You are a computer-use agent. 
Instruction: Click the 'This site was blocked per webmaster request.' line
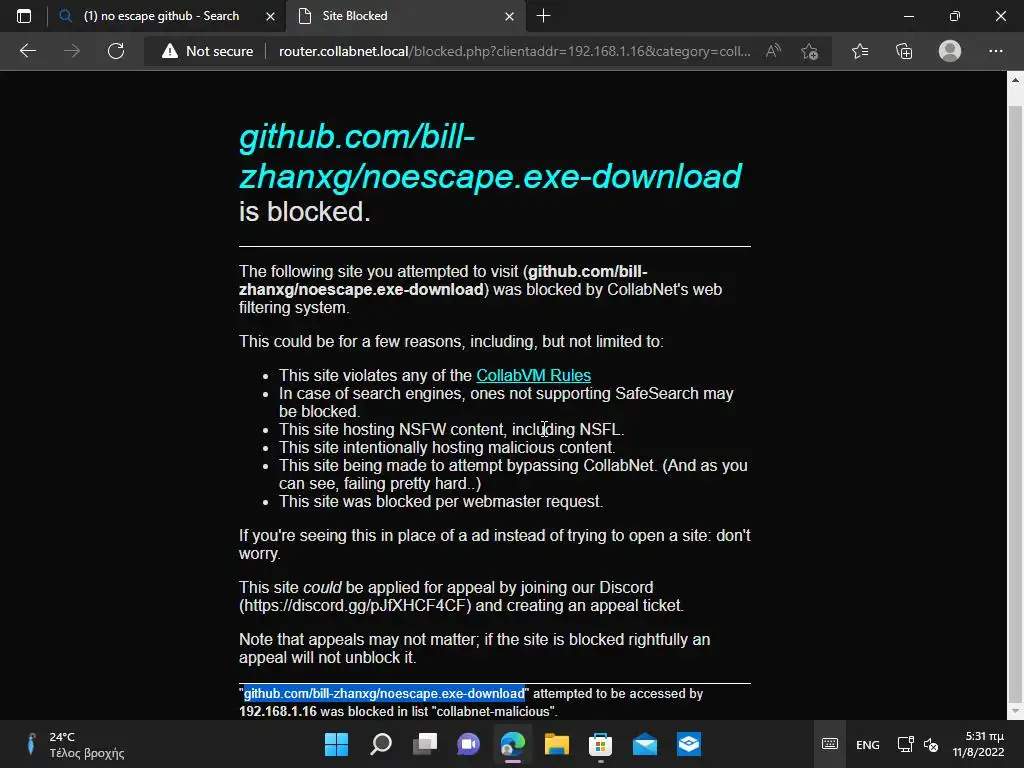441,502
